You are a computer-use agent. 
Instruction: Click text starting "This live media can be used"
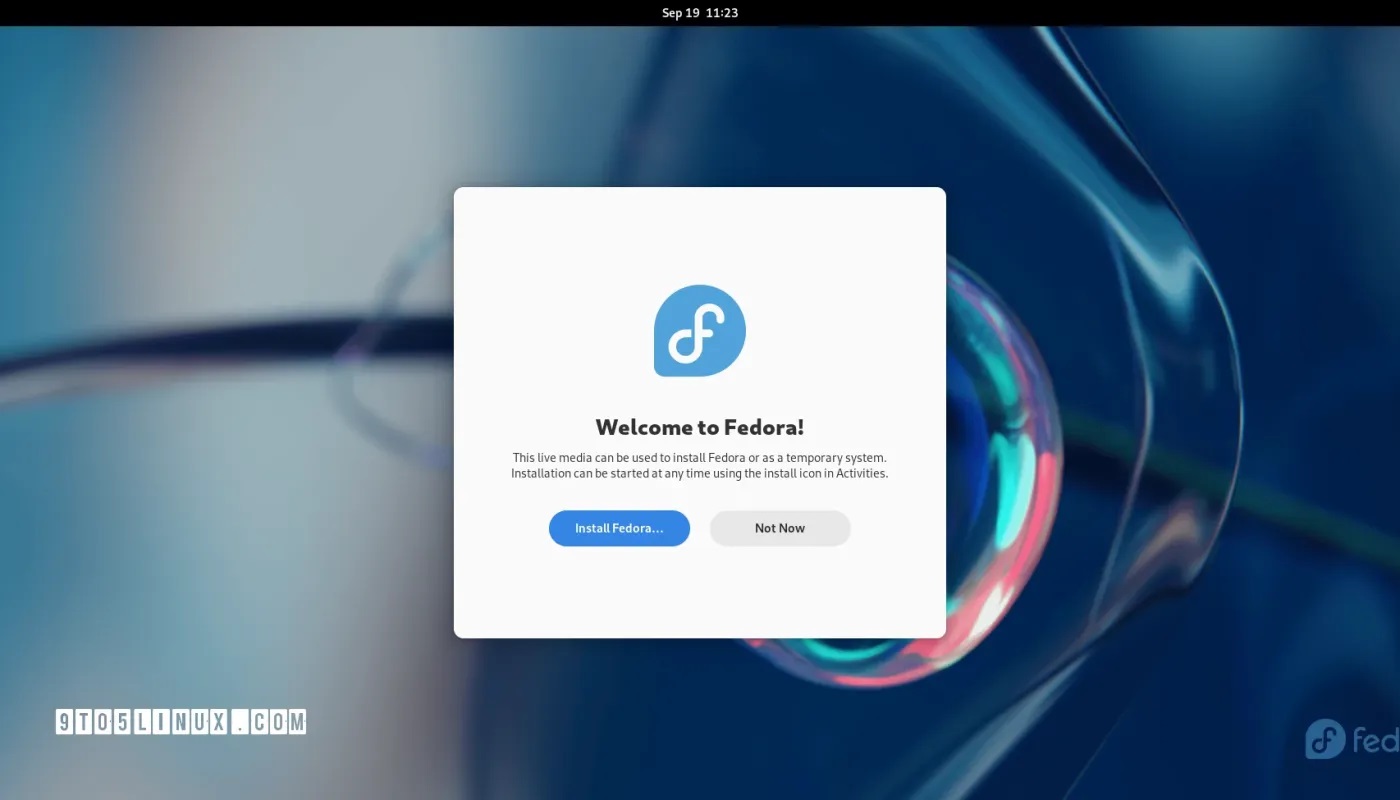pyautogui.click(x=700, y=458)
